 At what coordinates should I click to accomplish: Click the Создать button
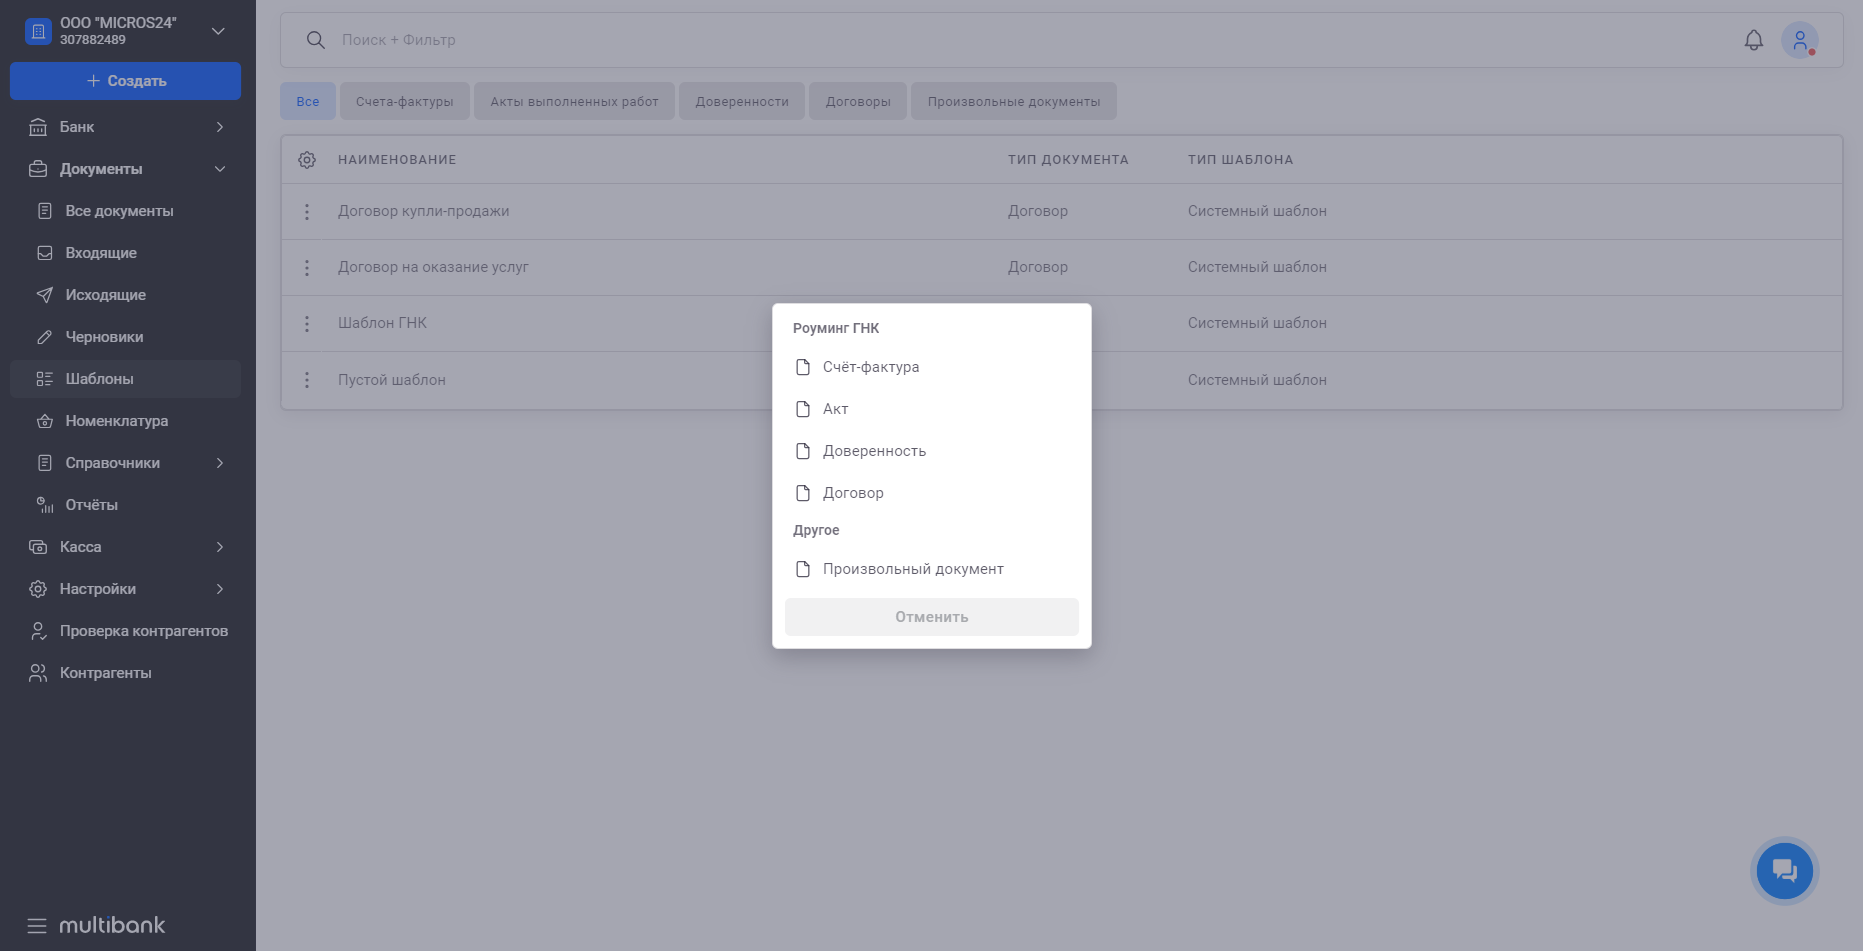pos(125,81)
